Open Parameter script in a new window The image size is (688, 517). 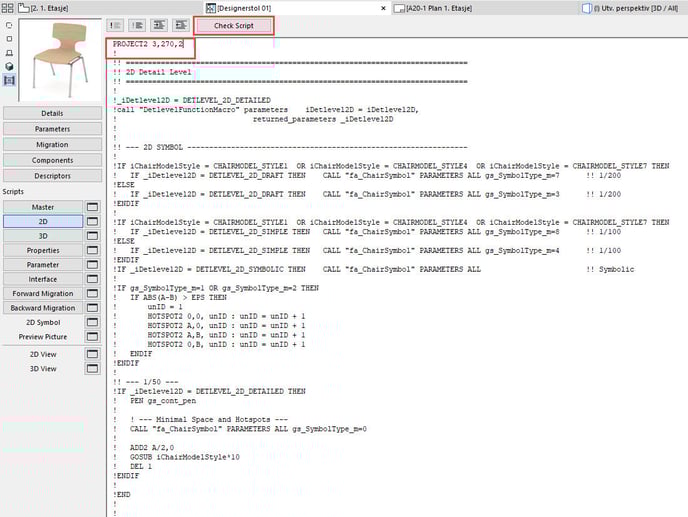coord(92,265)
